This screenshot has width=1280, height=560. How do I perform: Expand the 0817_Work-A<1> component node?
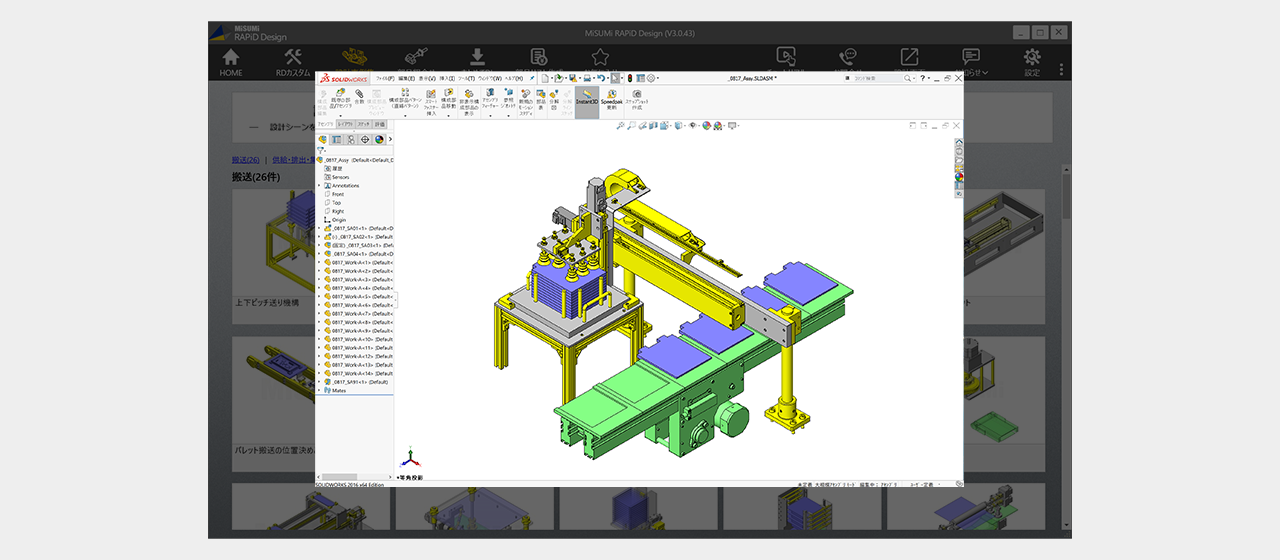[x=319, y=263]
